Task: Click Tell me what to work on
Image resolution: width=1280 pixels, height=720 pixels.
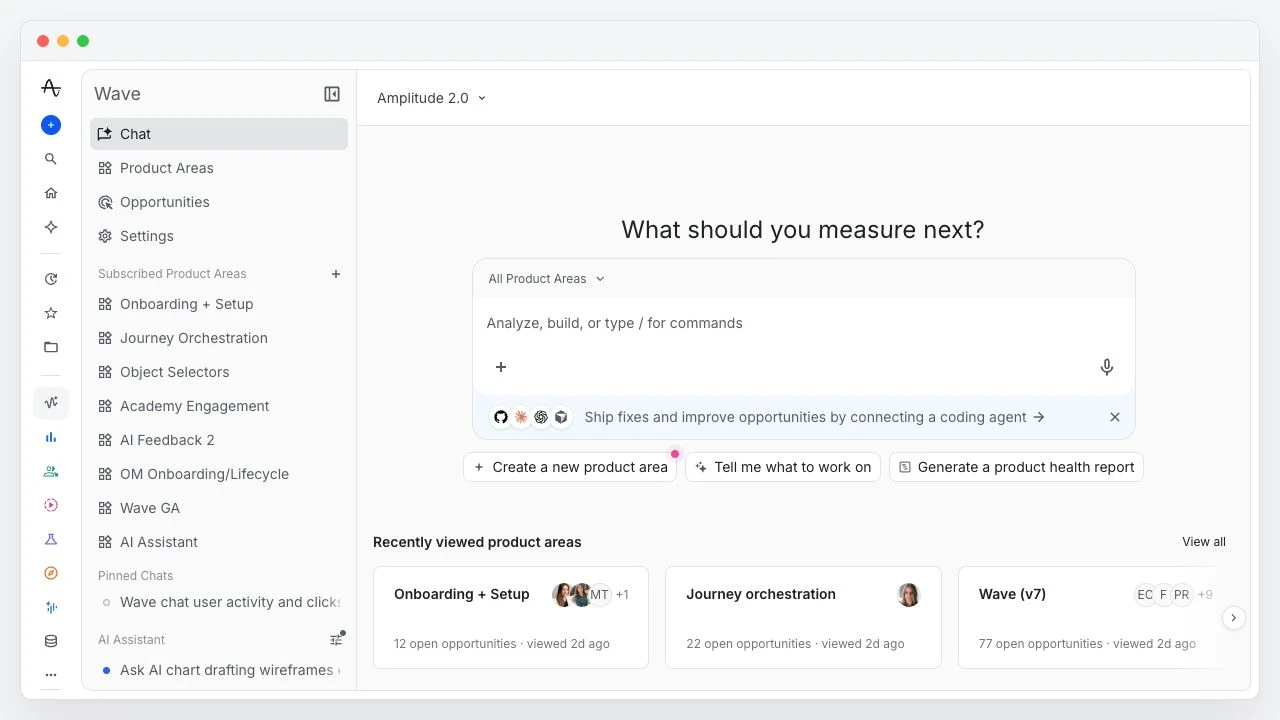Action: coord(783,467)
